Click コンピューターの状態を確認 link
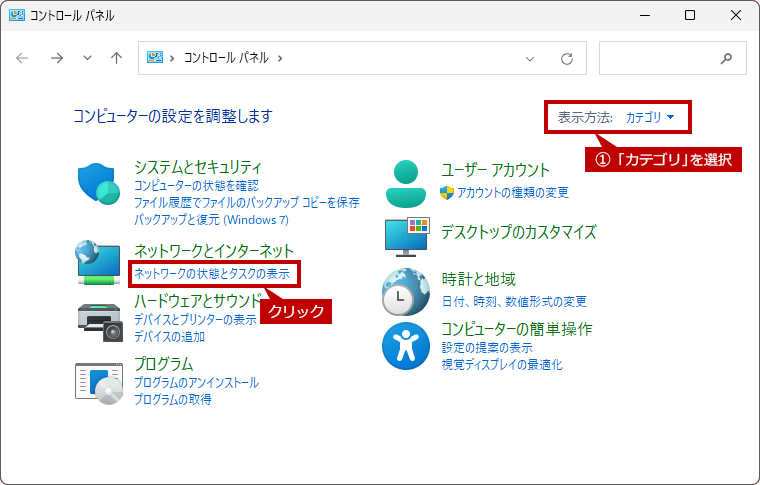The image size is (760, 485). point(196,186)
